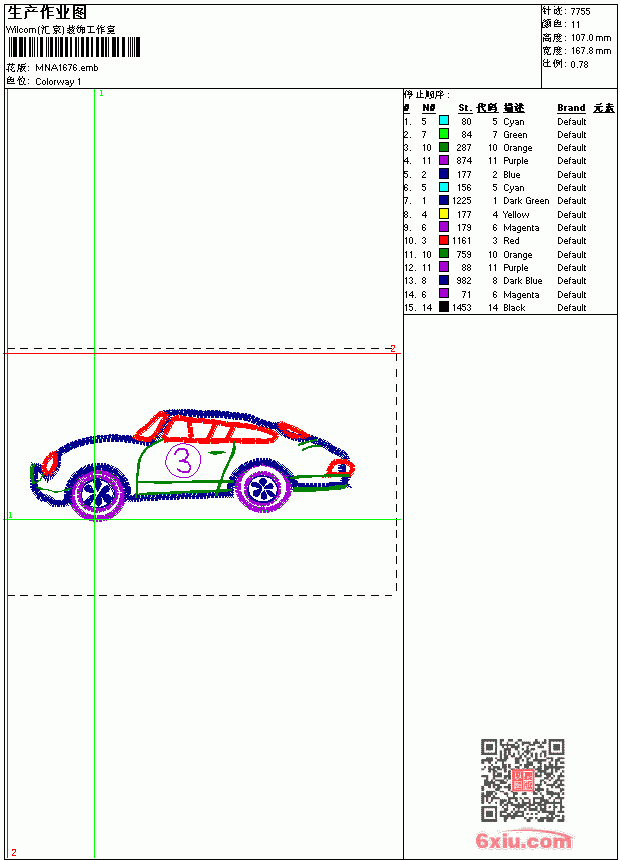This screenshot has width=620, height=860.
Task: Select the 1453 stitch count cell
Action: tap(461, 308)
